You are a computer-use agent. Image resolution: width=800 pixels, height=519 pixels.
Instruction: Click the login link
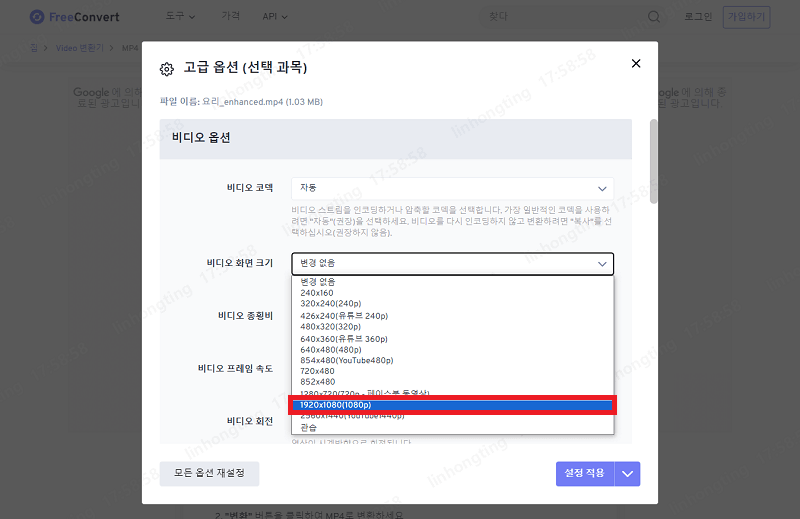(x=698, y=17)
